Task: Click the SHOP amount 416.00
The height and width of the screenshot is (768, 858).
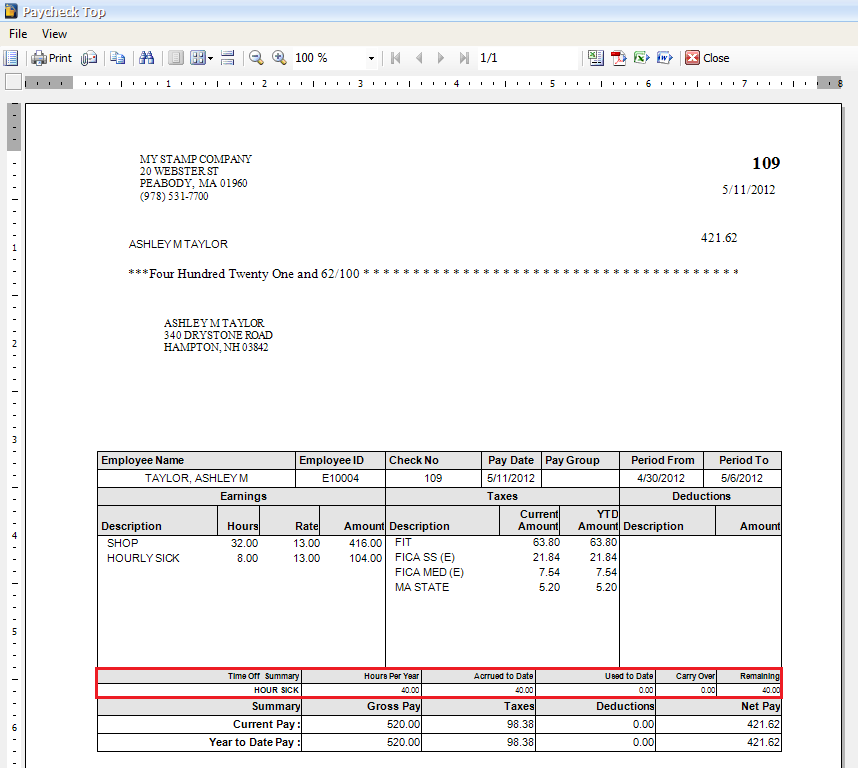Action: coord(366,543)
